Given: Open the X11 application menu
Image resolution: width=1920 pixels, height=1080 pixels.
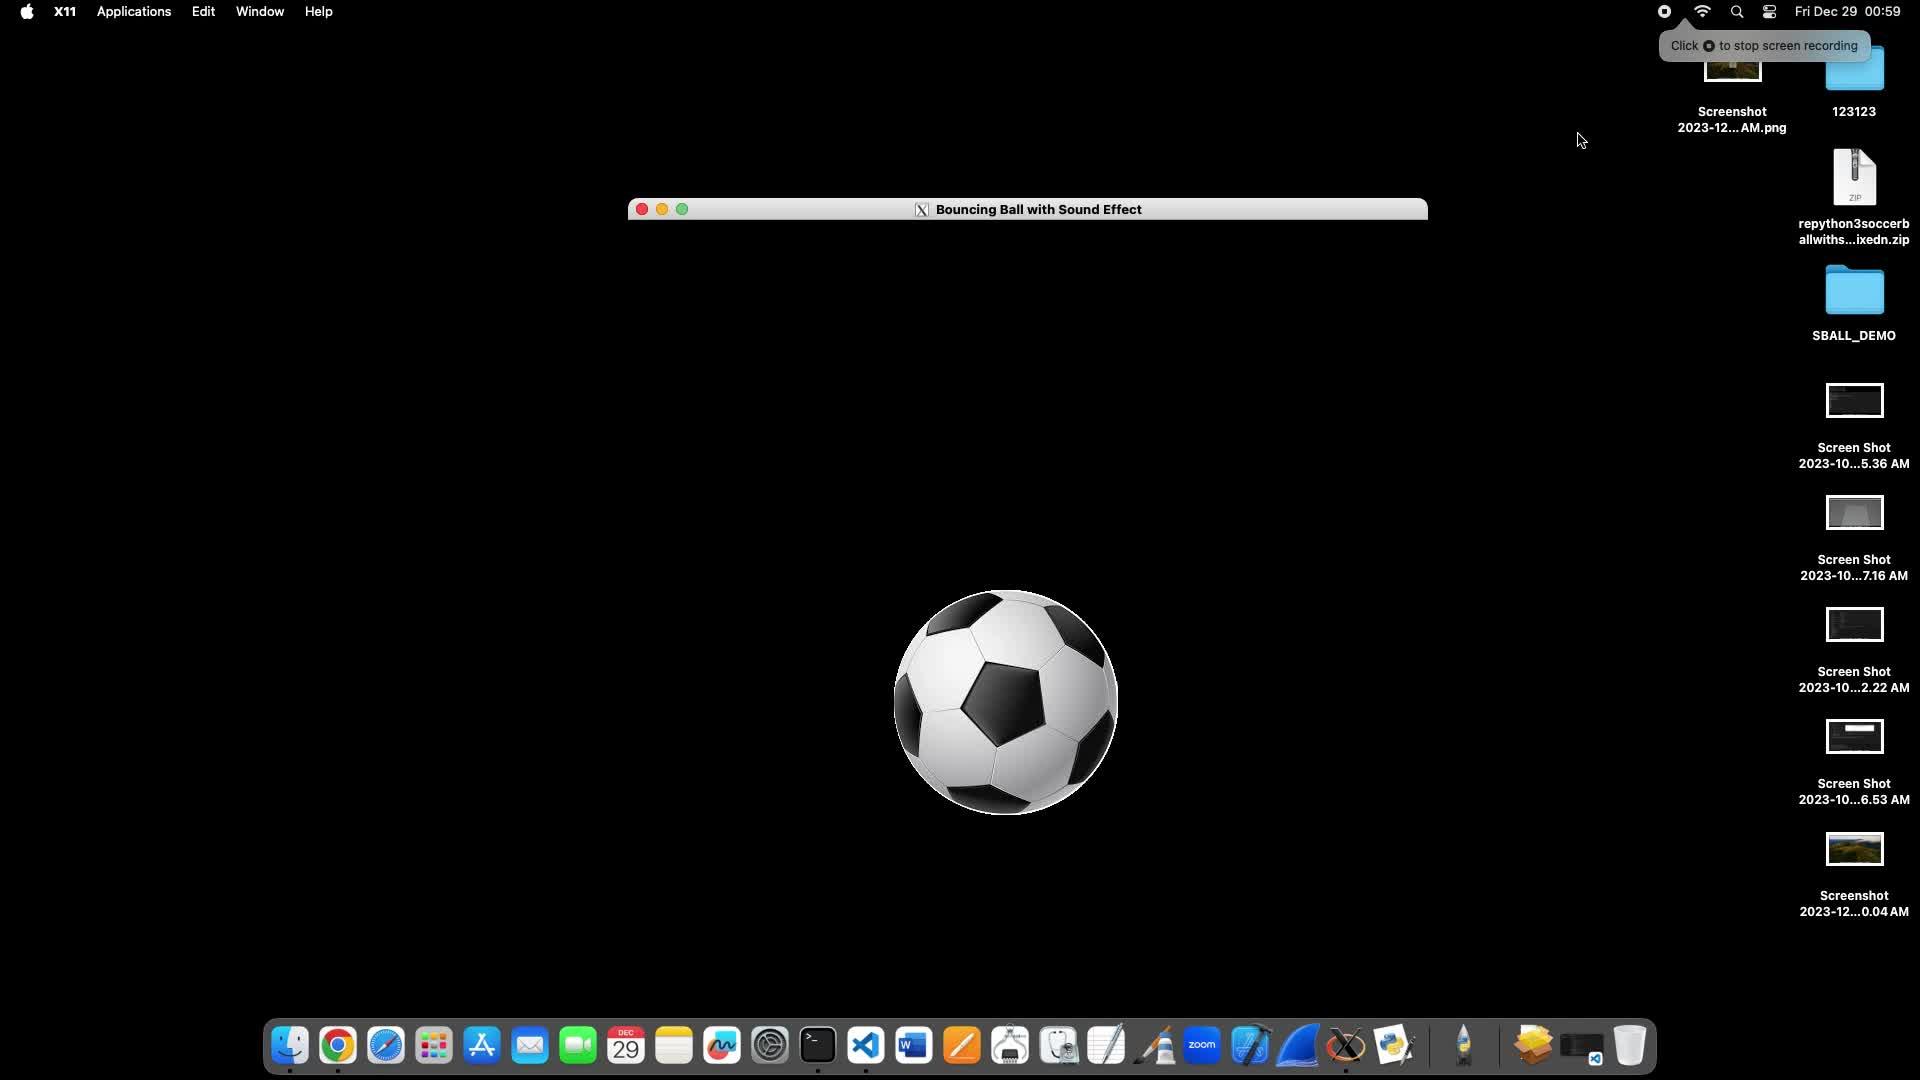Looking at the screenshot, I should pos(65,12).
